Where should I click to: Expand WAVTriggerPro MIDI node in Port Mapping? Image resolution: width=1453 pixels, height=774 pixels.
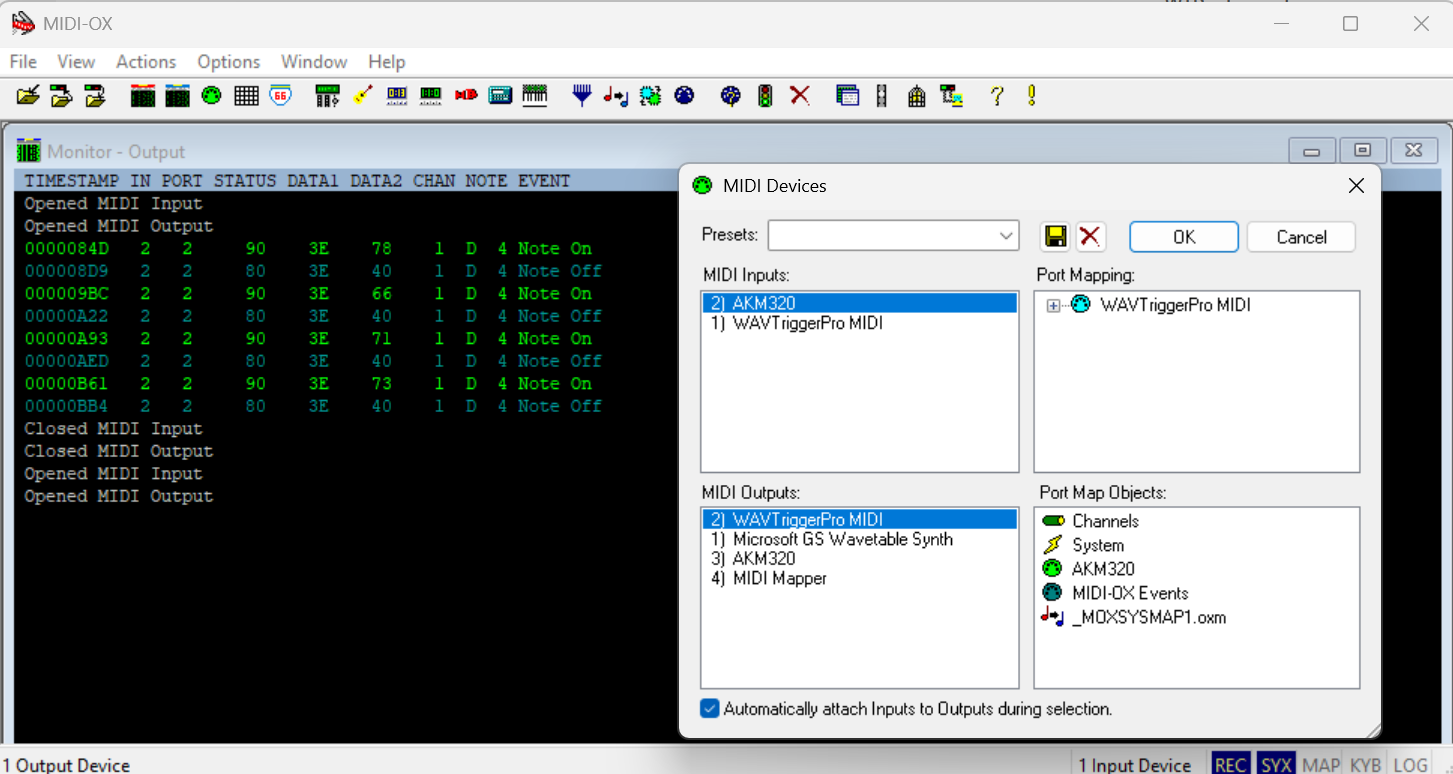pyautogui.click(x=1053, y=306)
